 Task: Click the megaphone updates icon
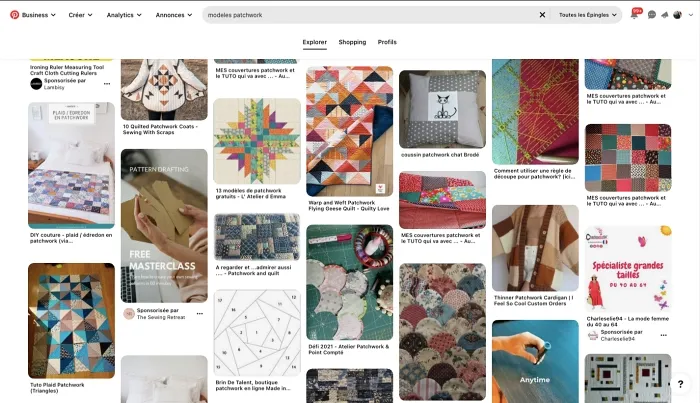[665, 15]
